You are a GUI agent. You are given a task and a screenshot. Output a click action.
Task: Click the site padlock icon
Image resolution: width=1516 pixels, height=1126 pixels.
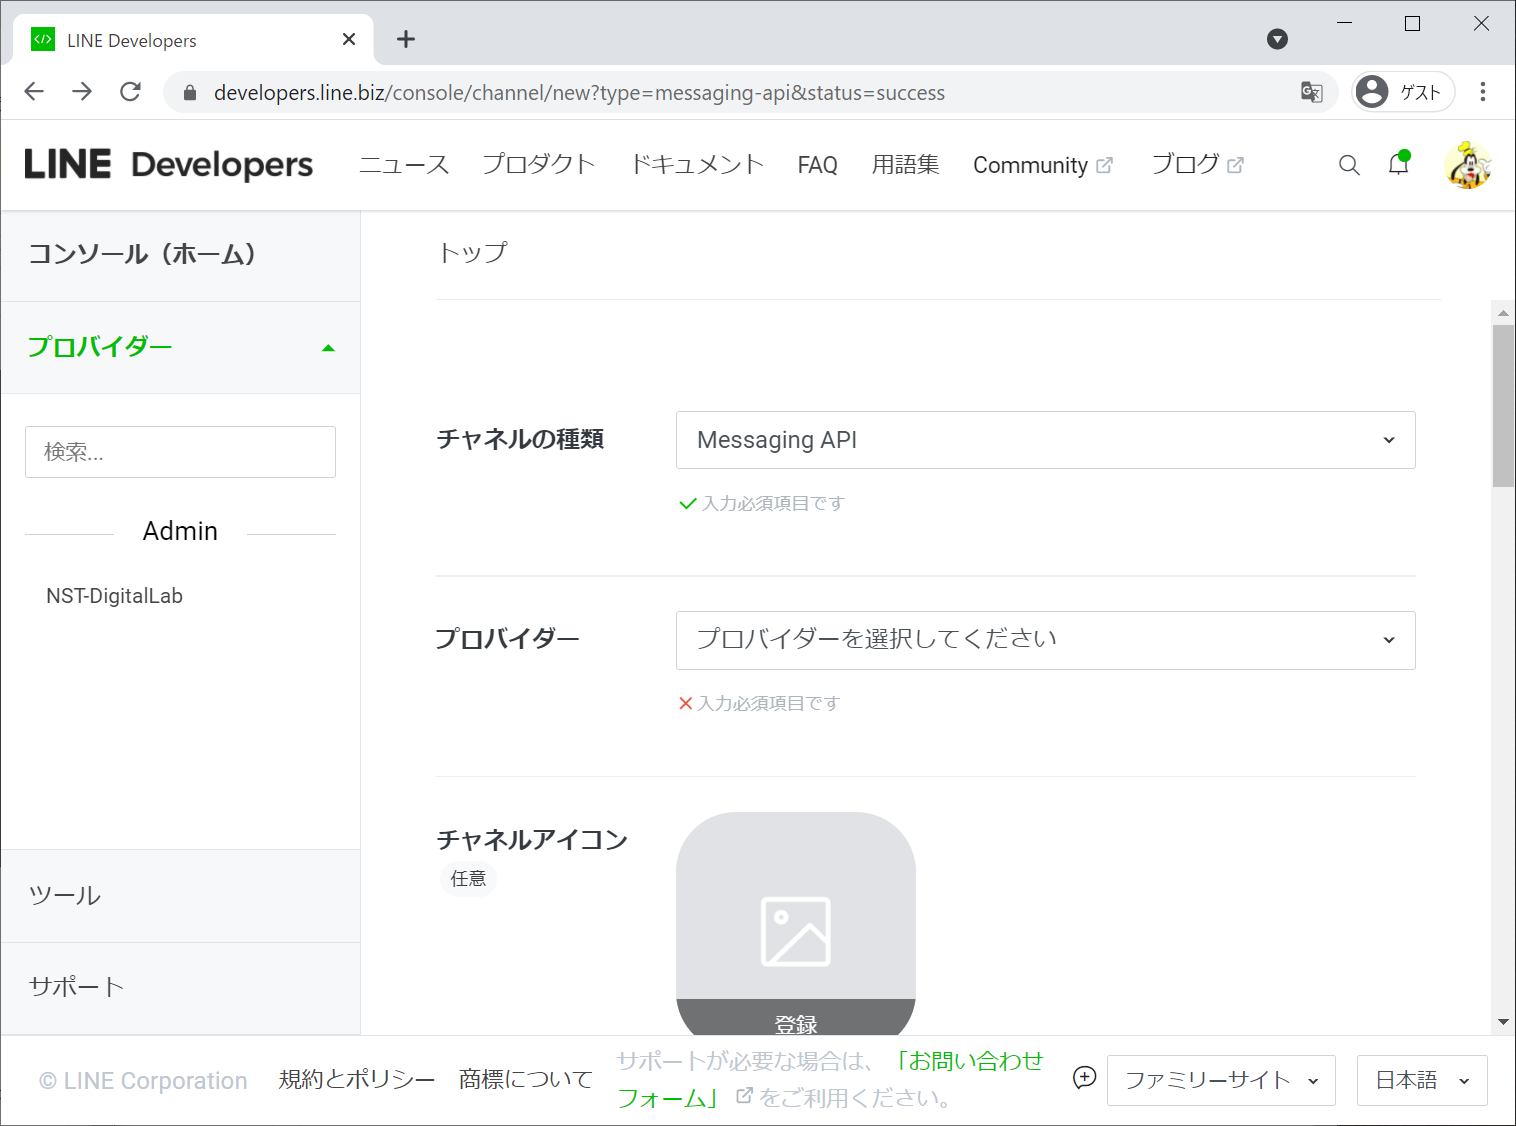tap(190, 93)
